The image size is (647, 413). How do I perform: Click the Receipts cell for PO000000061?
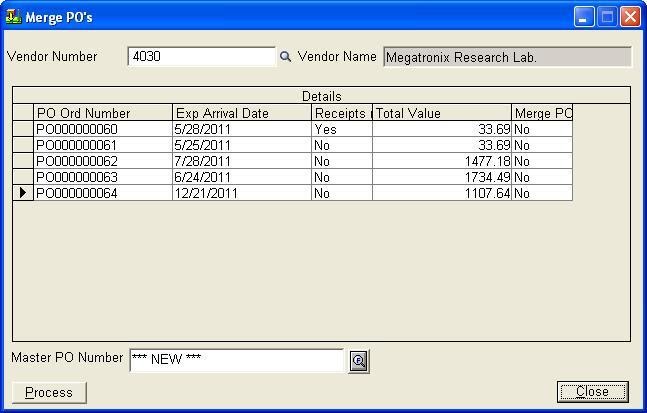342,145
